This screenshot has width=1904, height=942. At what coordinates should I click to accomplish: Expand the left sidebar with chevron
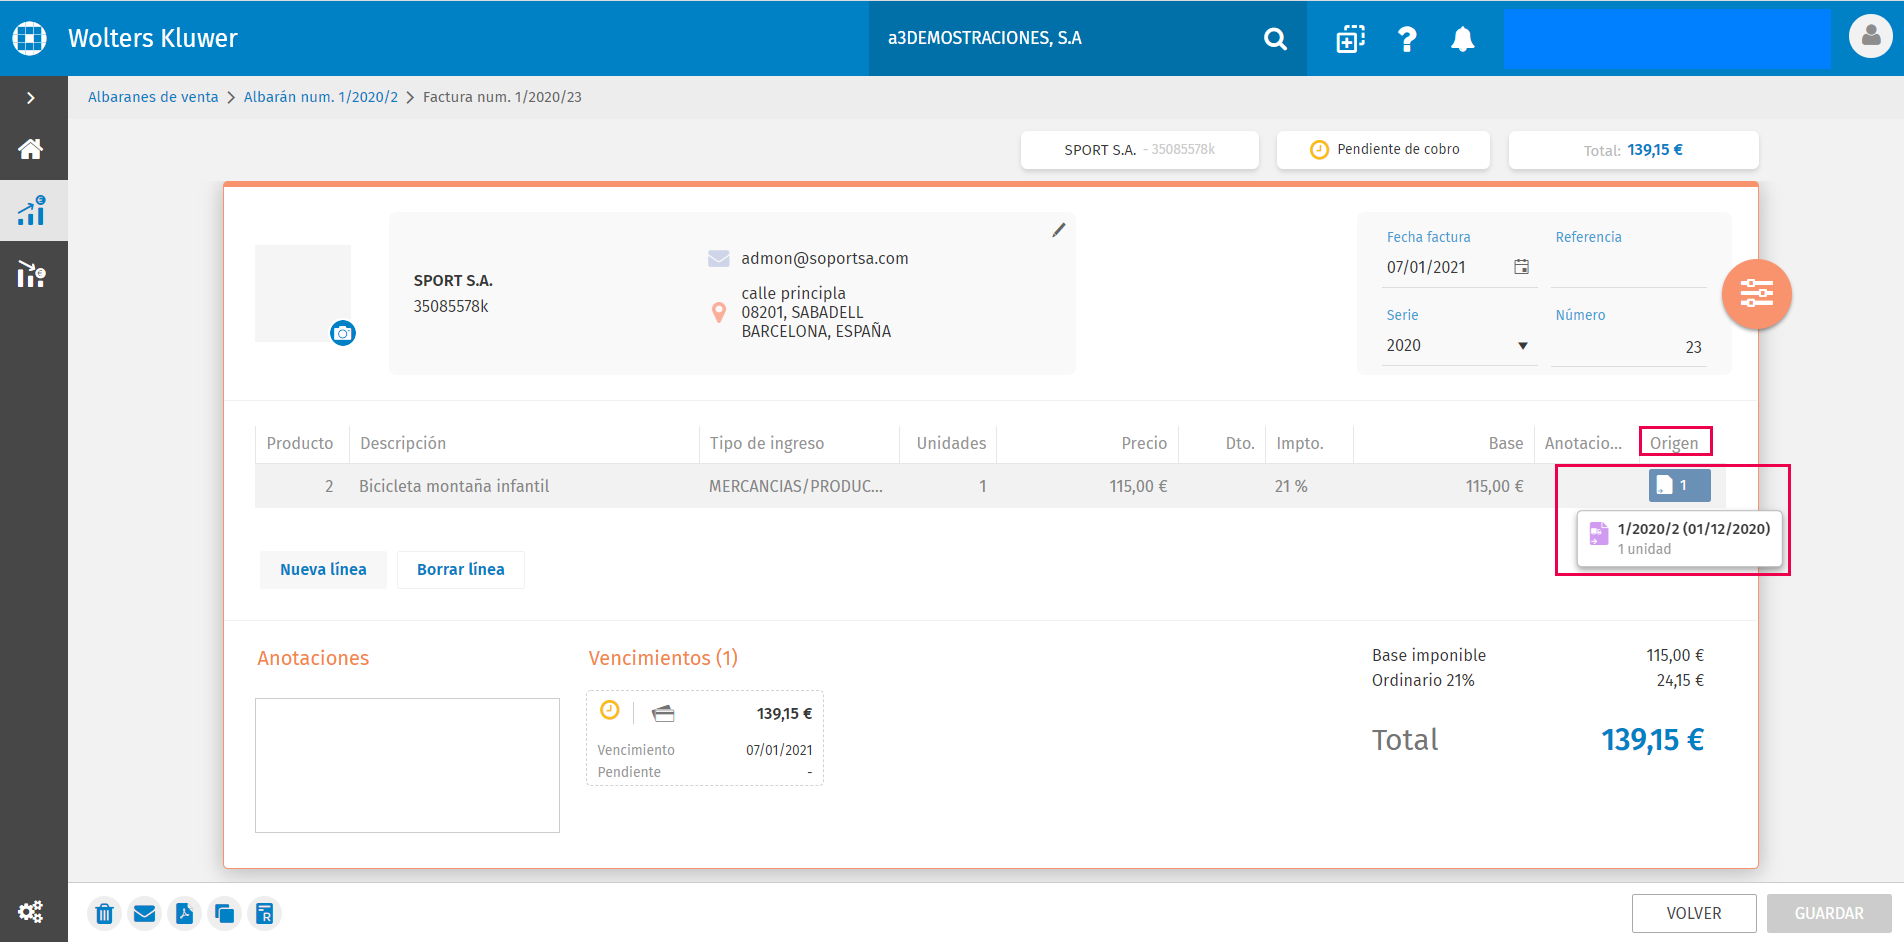click(x=31, y=98)
